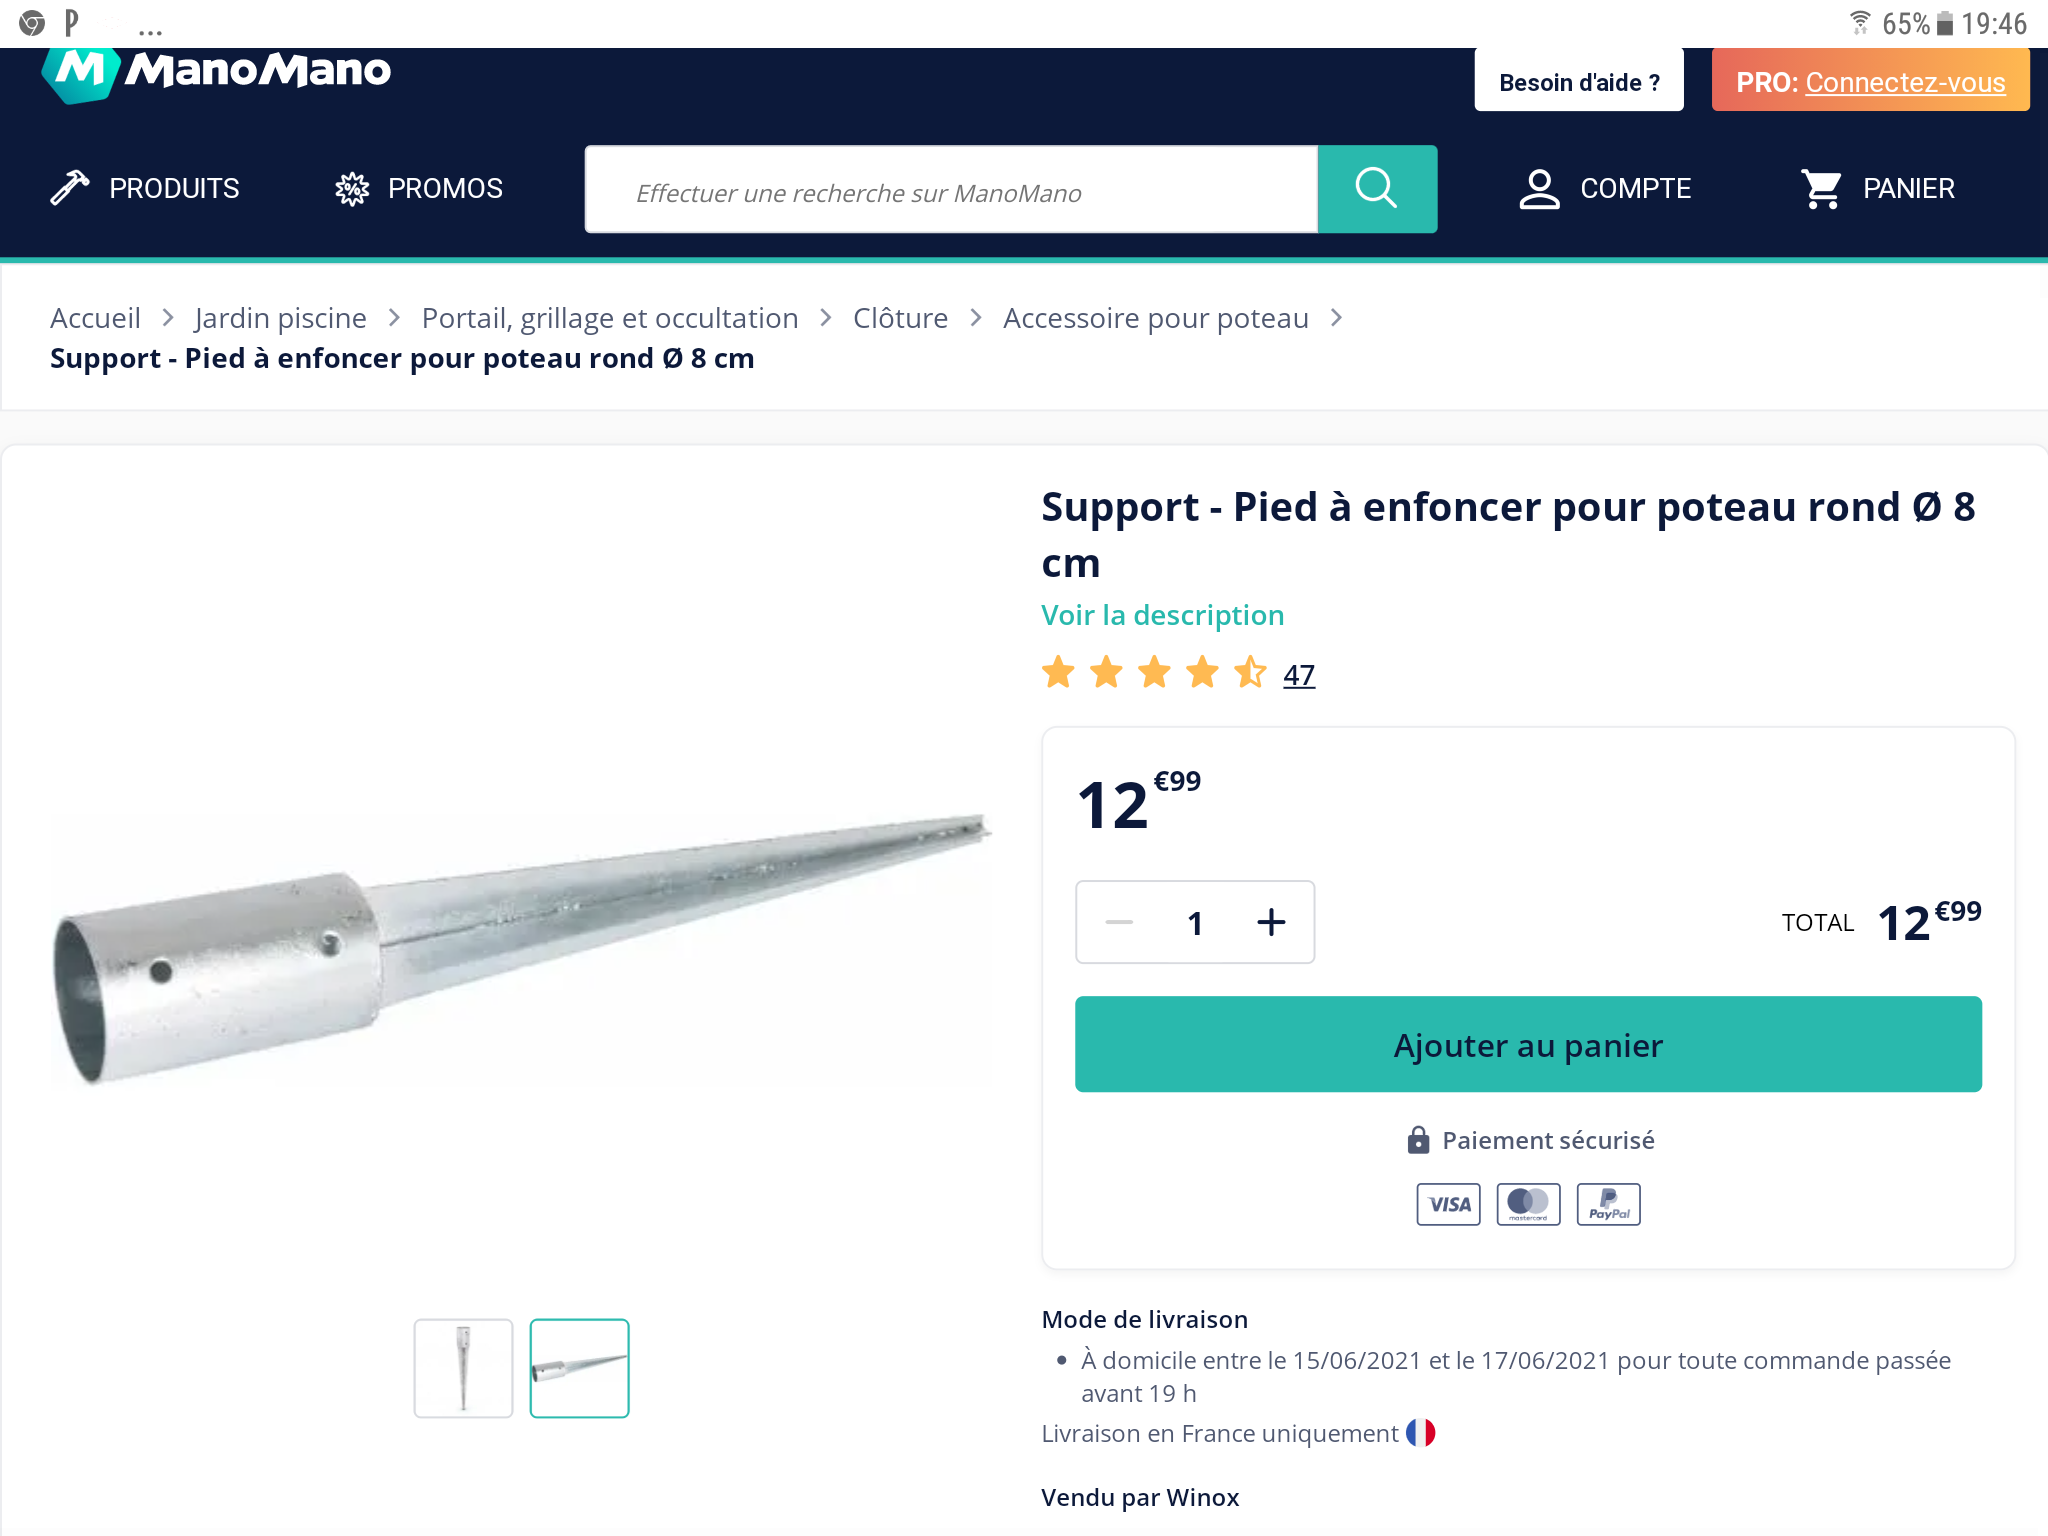Type in the ManoMano search field
This screenshot has height=1536, width=2048.
tap(950, 191)
